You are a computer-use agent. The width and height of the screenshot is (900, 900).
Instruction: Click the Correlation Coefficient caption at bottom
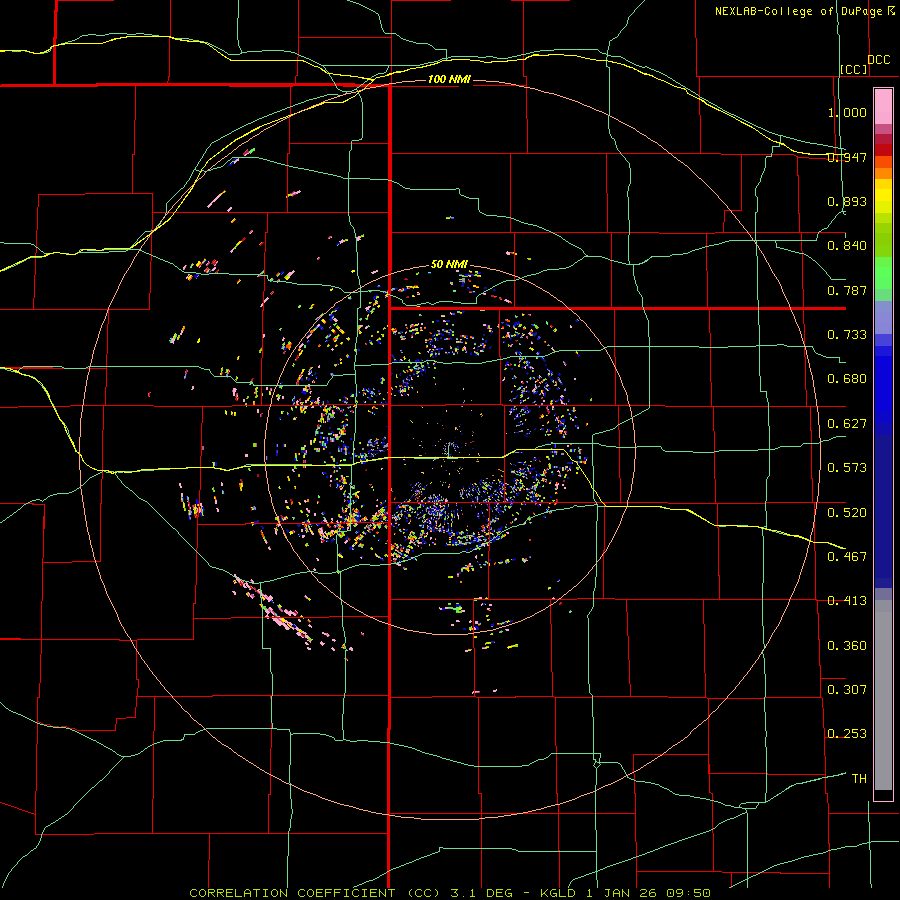click(x=450, y=893)
